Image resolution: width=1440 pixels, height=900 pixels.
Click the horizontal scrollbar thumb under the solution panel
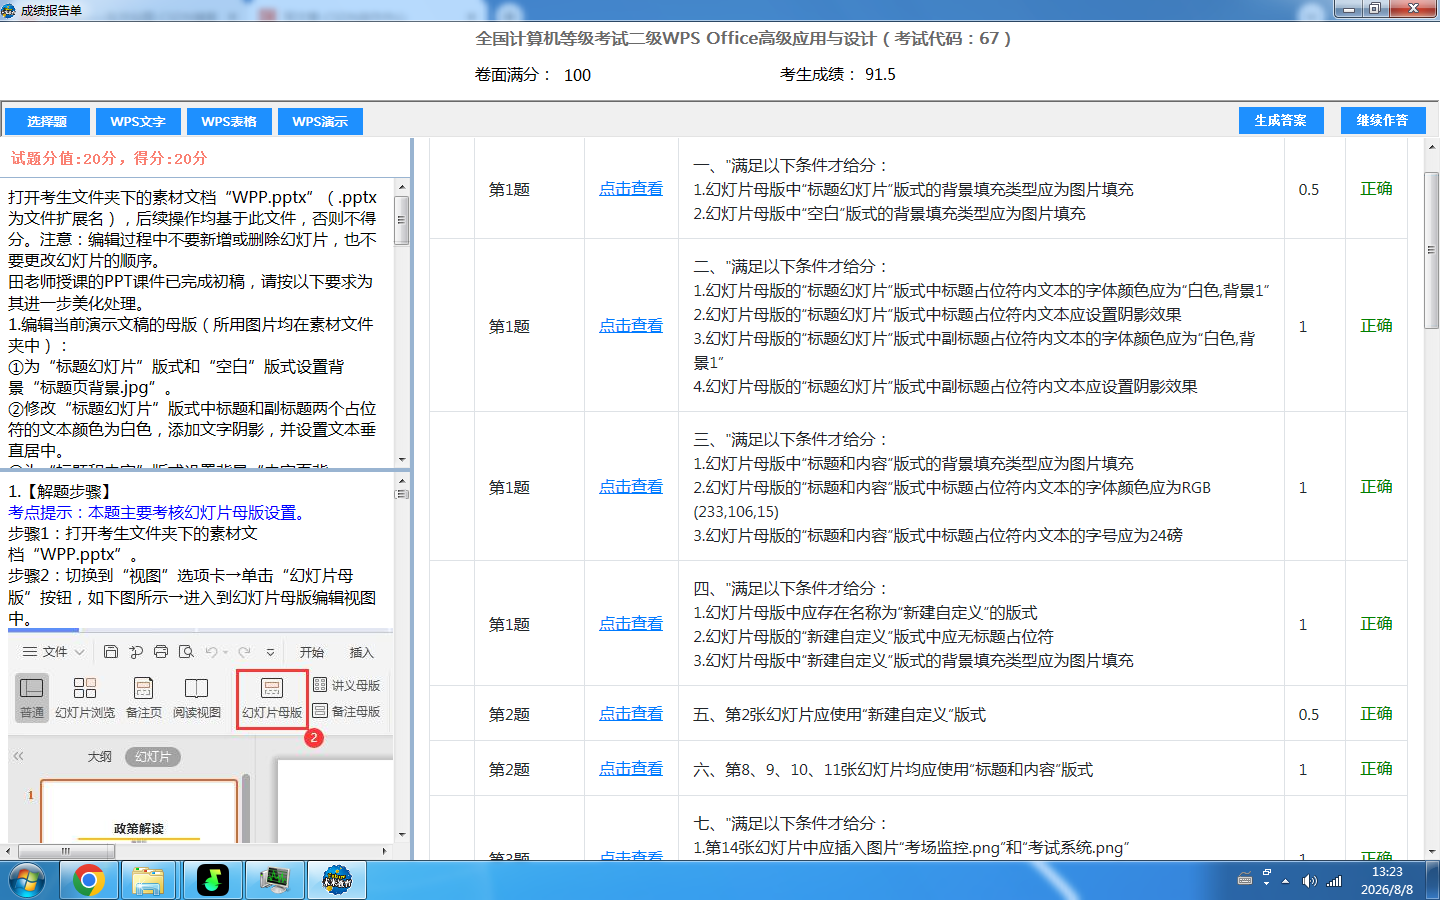pos(66,851)
